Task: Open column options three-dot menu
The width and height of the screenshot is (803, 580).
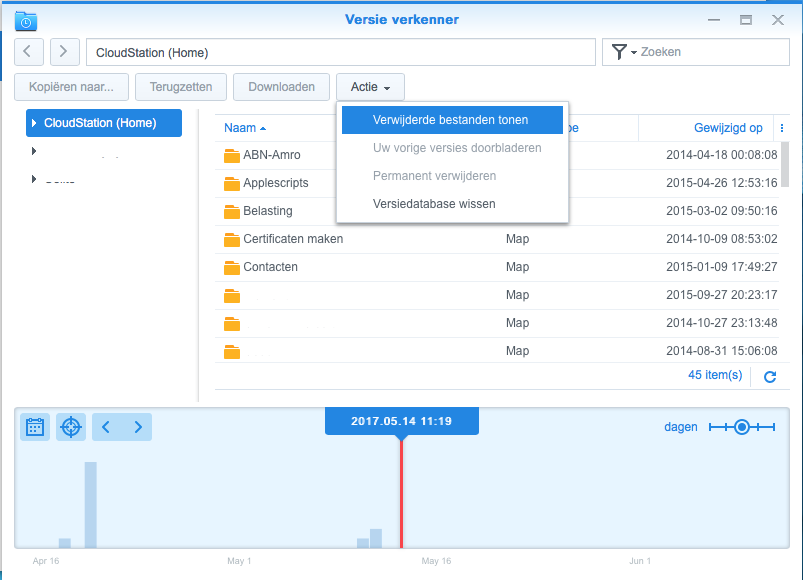Action: [x=783, y=128]
